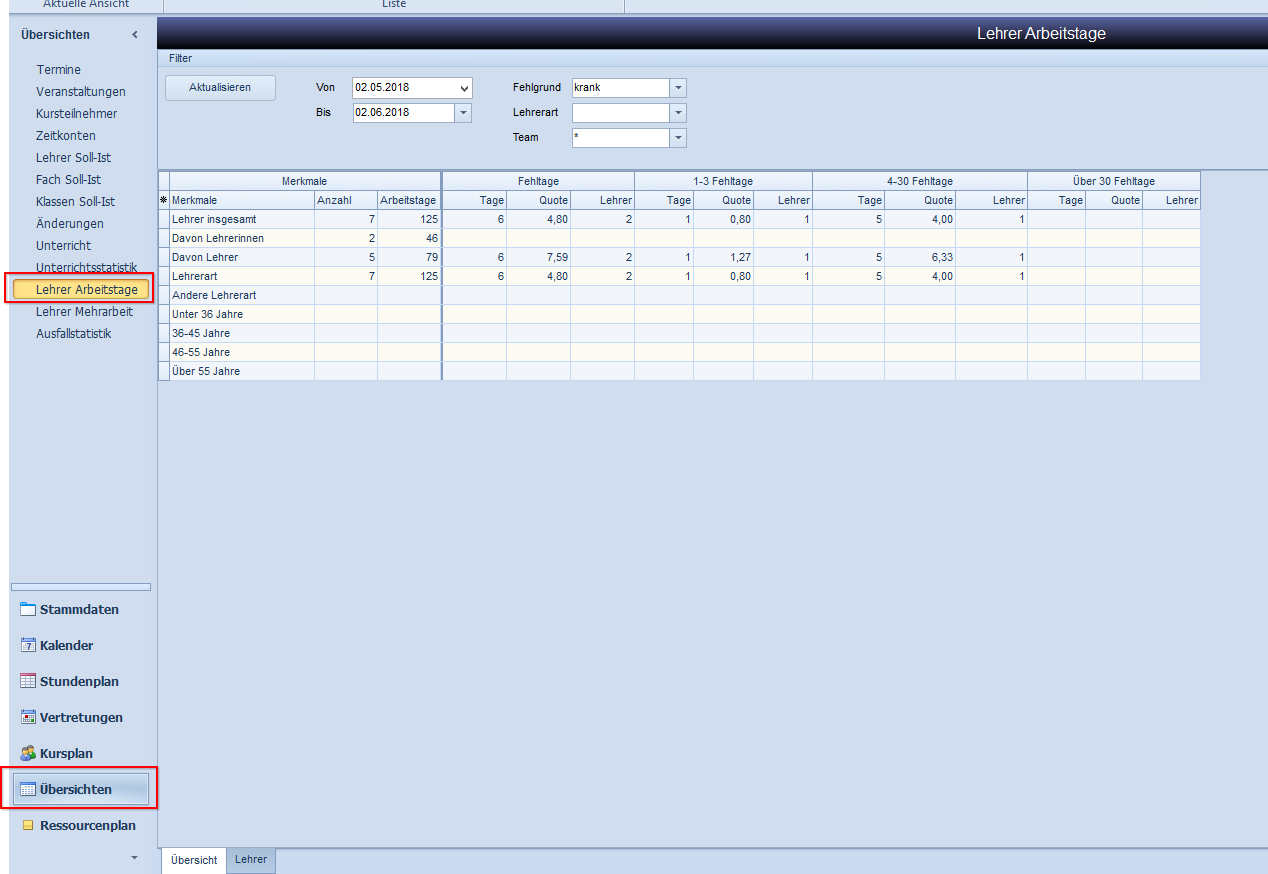The width and height of the screenshot is (1268, 874).
Task: Click the Stammdaten folder icon
Action: 28,609
